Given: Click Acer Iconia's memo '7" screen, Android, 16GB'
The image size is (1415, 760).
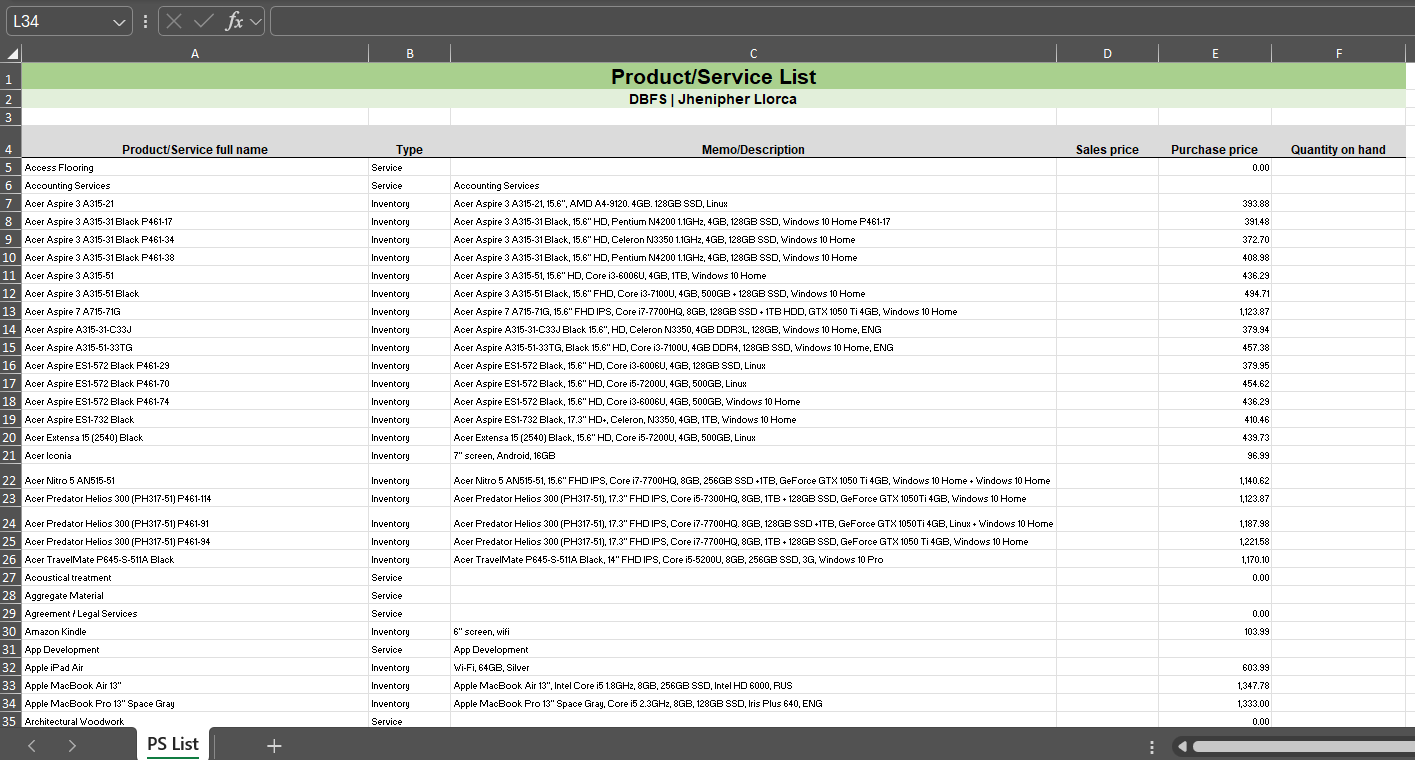Looking at the screenshot, I should [x=753, y=456].
